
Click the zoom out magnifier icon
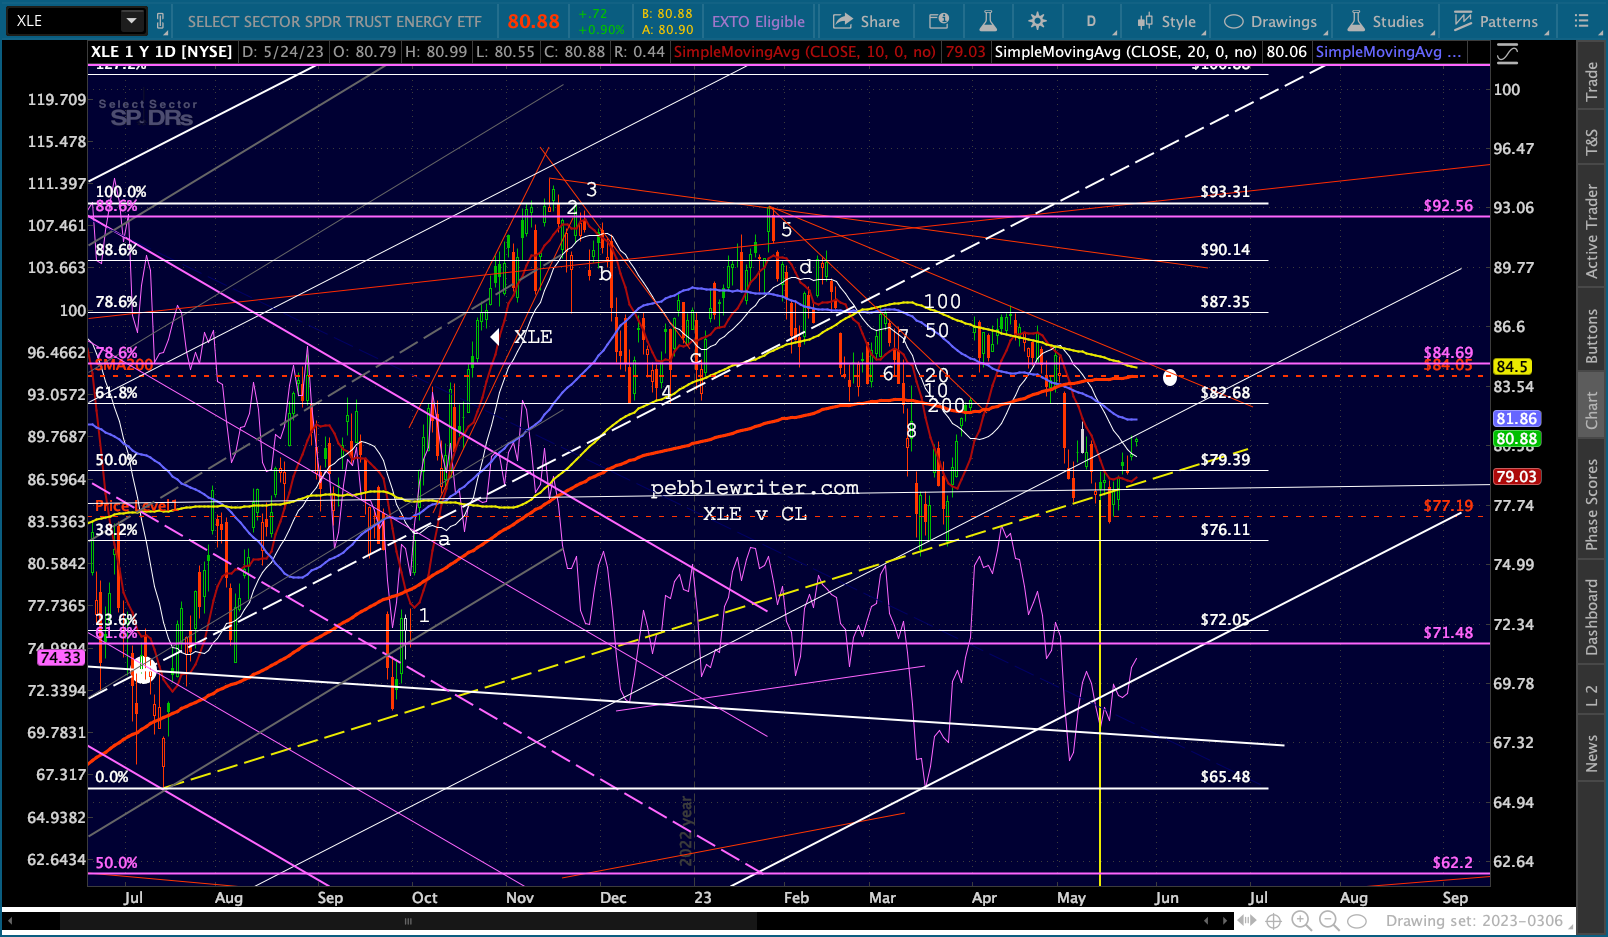[x=1328, y=921]
